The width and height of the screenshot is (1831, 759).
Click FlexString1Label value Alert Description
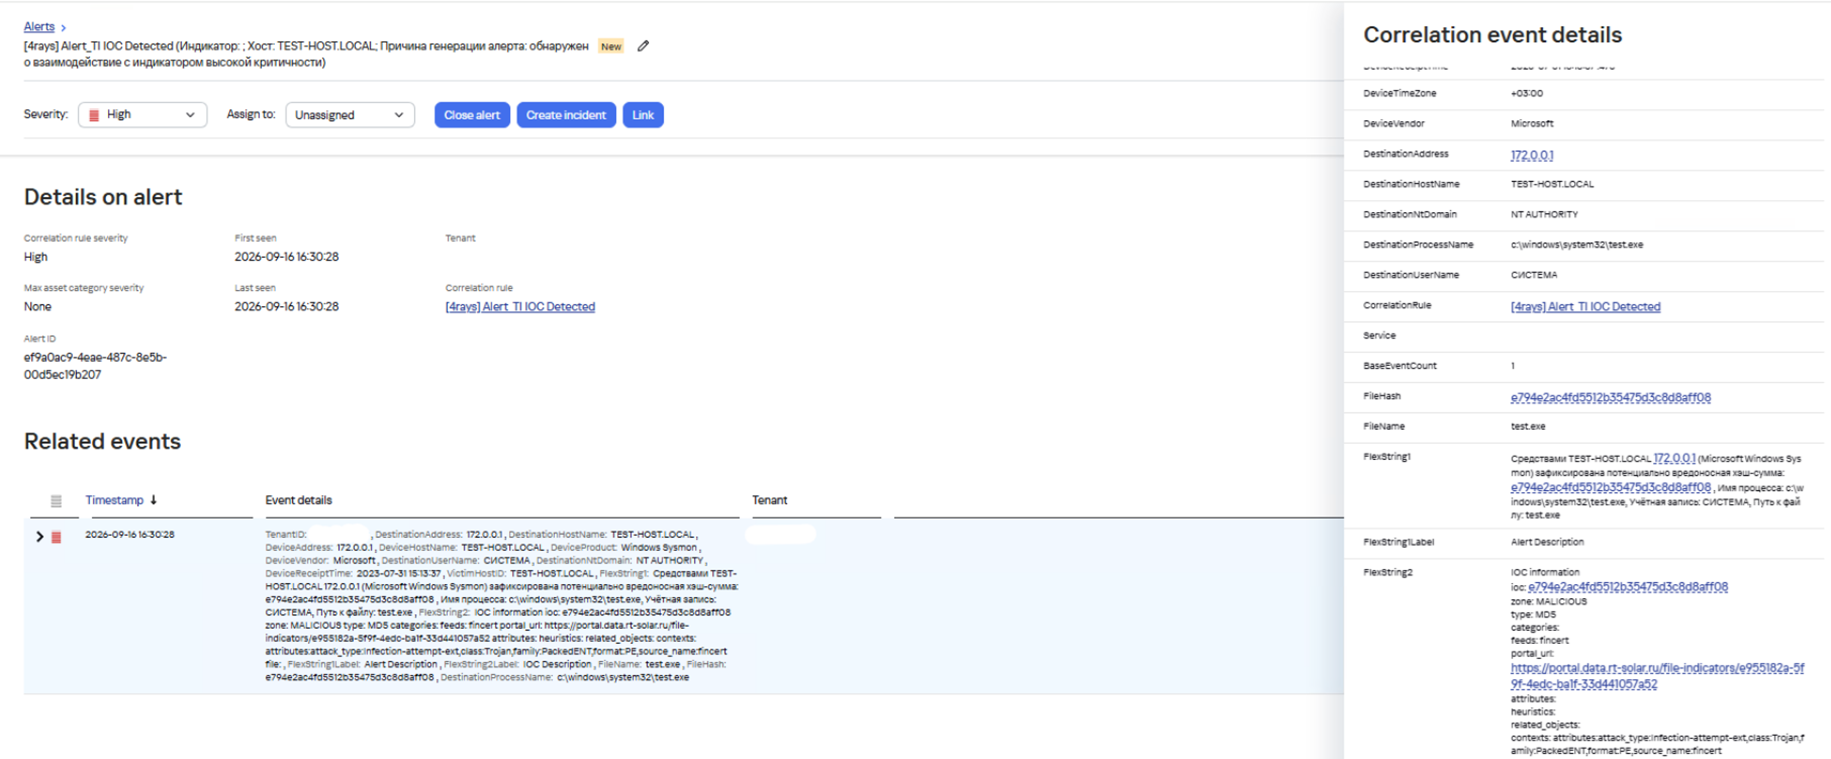[1546, 543]
